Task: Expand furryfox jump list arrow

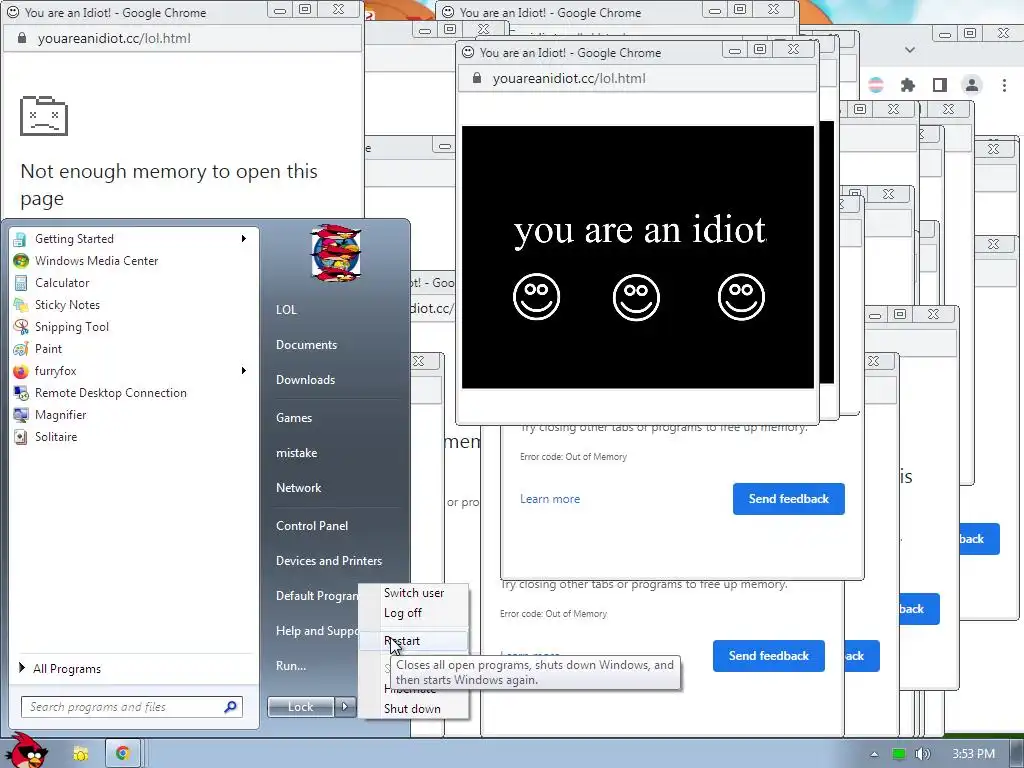Action: pos(244,371)
